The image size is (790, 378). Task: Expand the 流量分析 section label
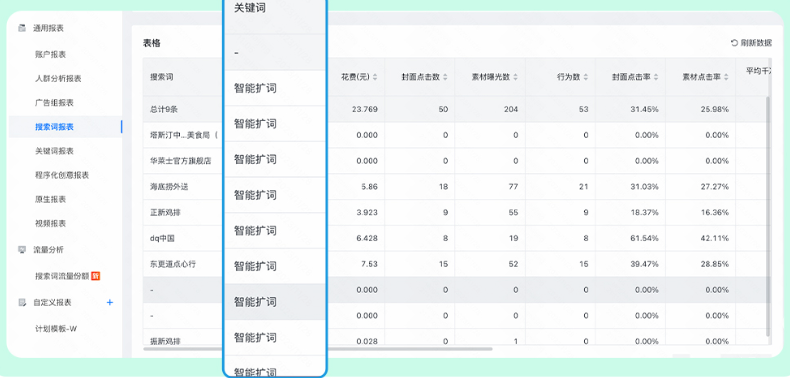click(x=48, y=249)
